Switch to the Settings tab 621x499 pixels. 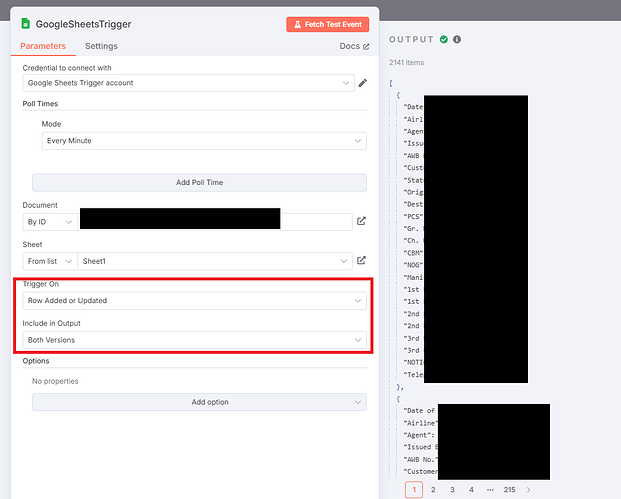(x=101, y=46)
